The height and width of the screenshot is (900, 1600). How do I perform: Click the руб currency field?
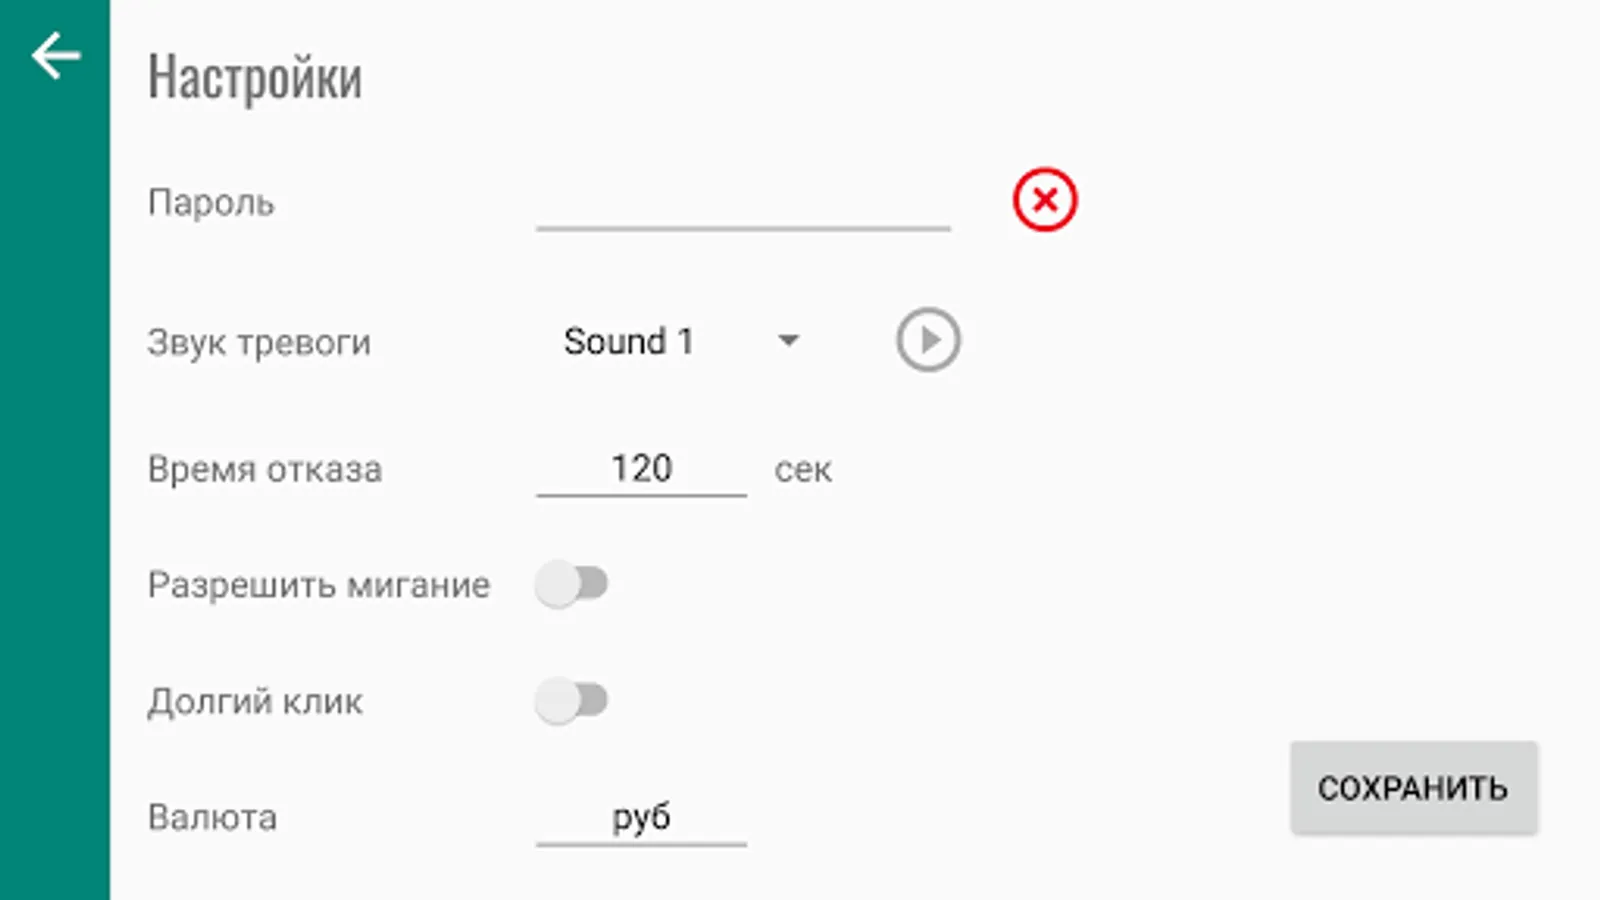point(641,818)
